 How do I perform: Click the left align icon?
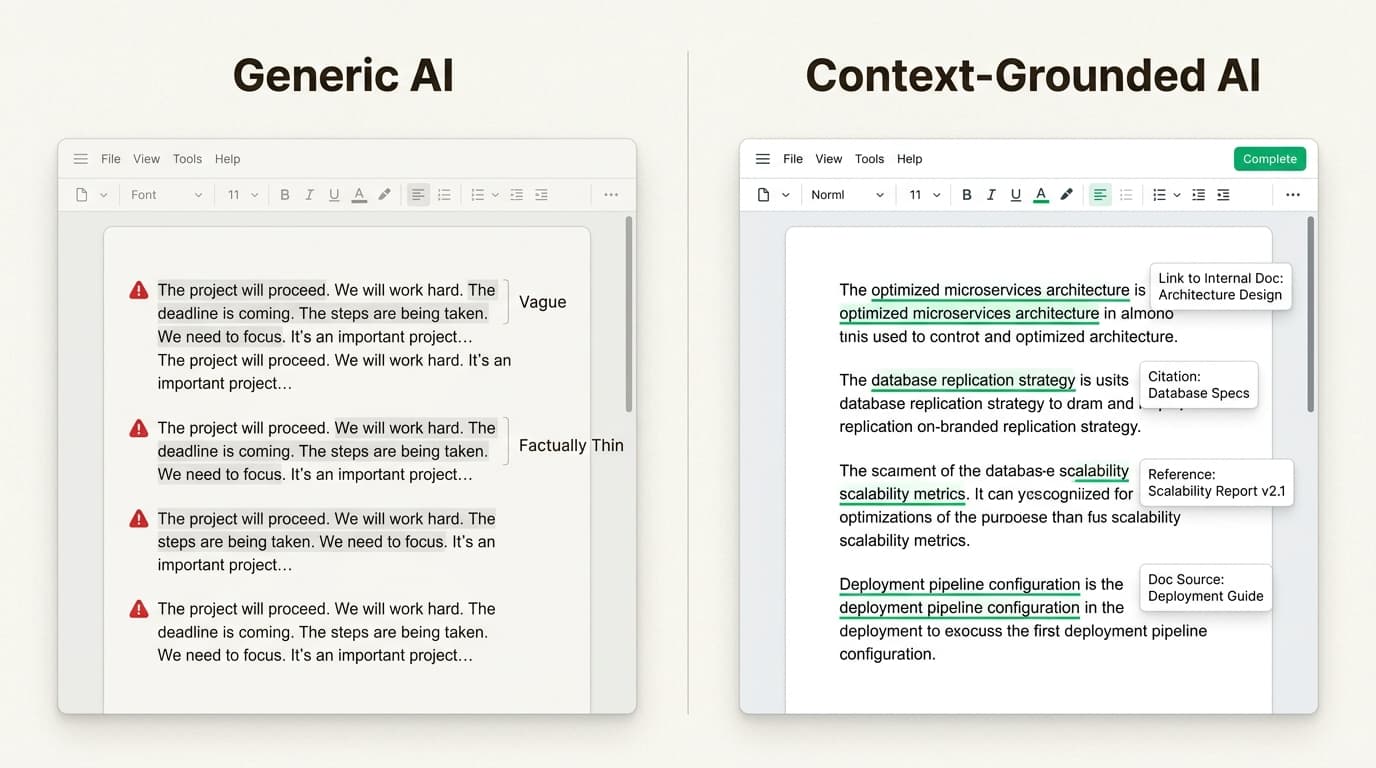[418, 194]
